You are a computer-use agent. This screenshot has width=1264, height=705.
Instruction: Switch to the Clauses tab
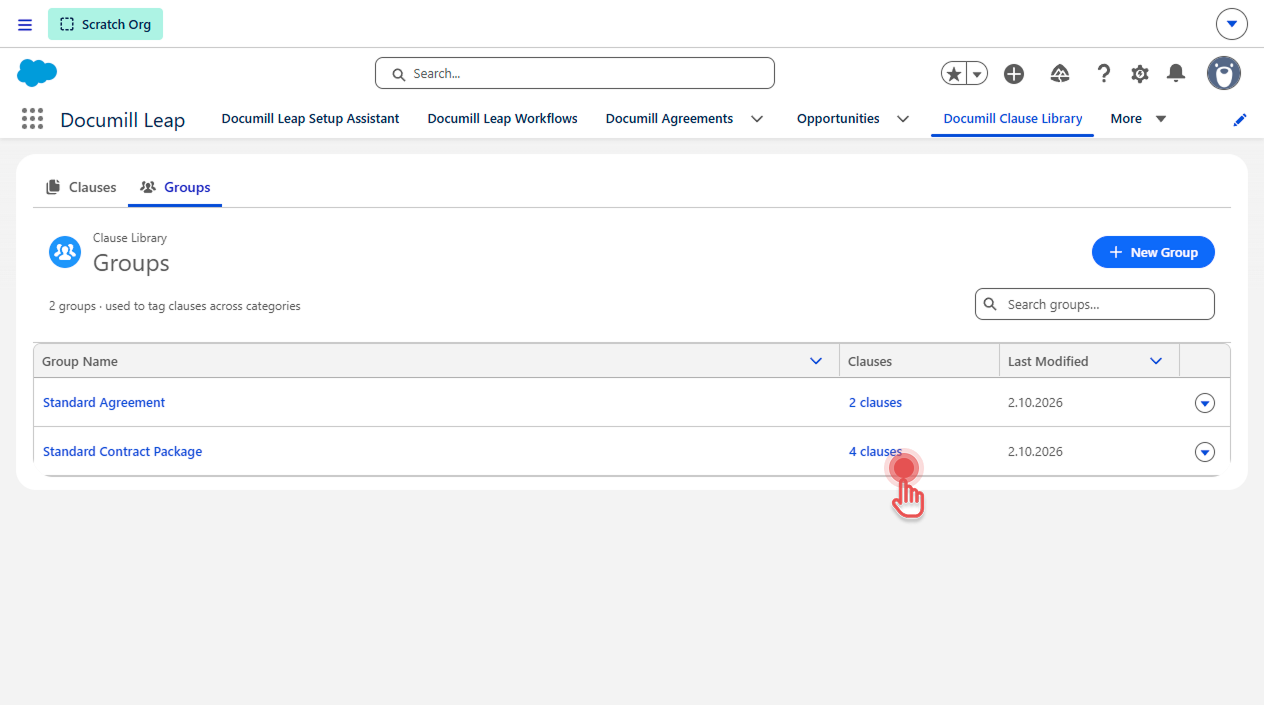coord(82,187)
